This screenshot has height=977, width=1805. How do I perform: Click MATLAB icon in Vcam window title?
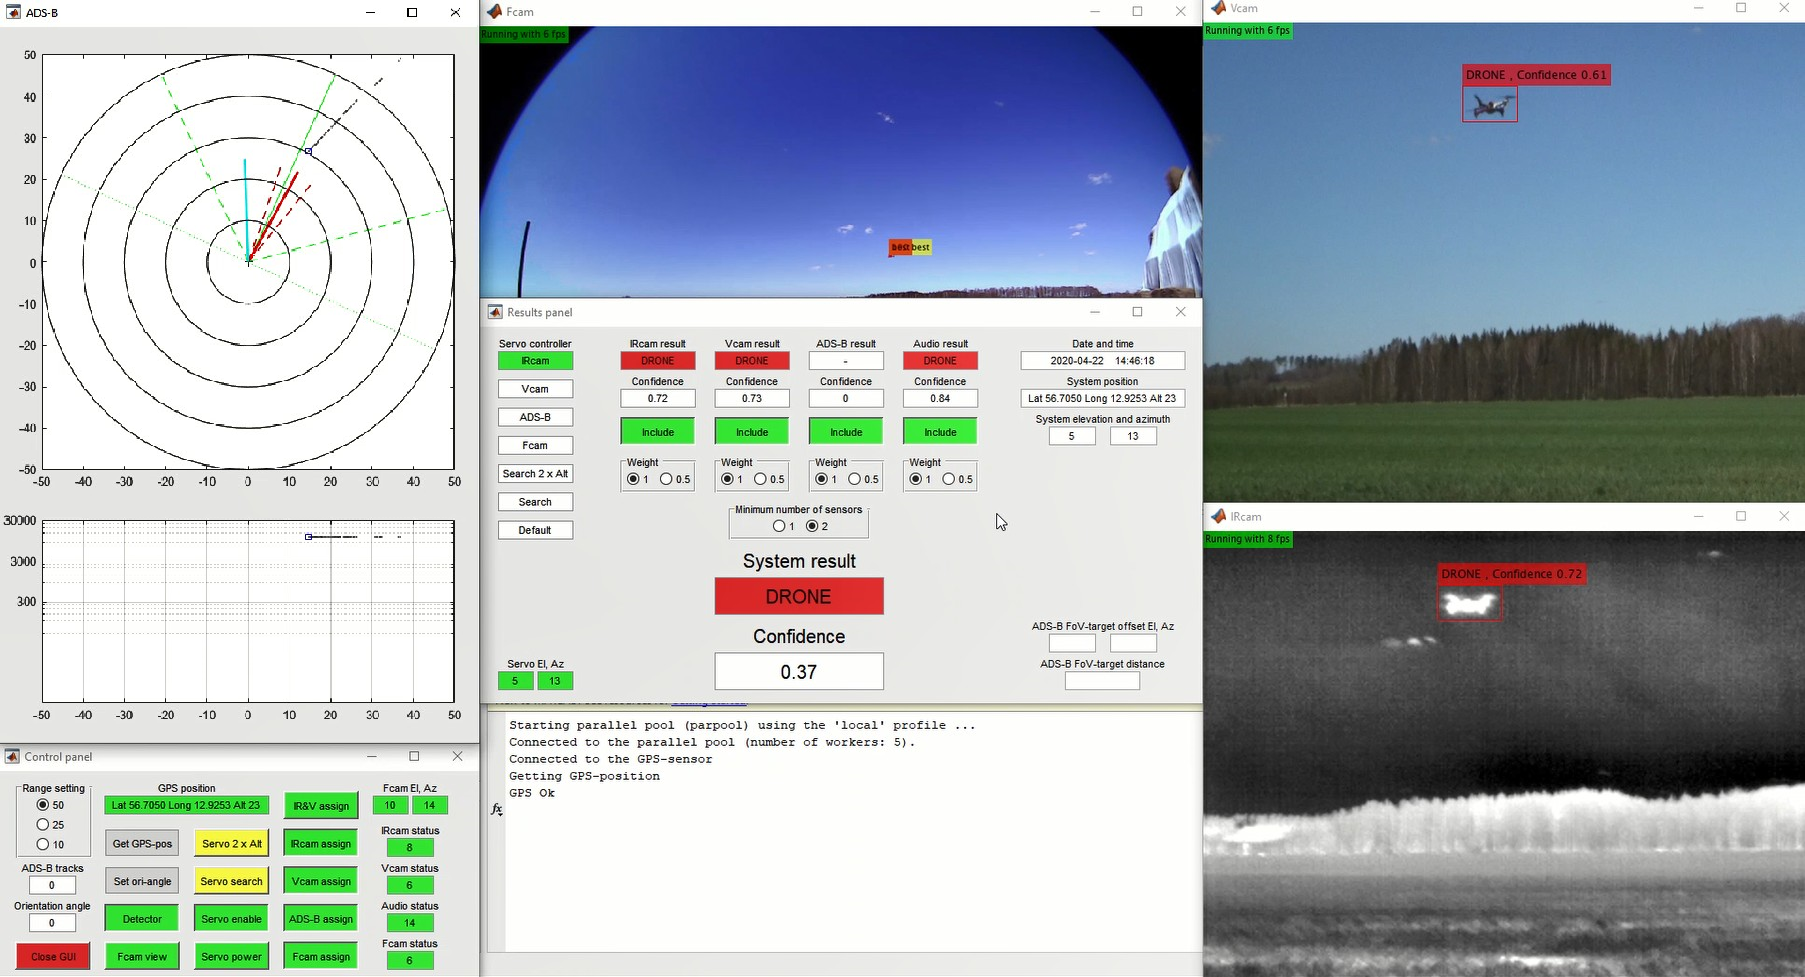coord(1218,8)
